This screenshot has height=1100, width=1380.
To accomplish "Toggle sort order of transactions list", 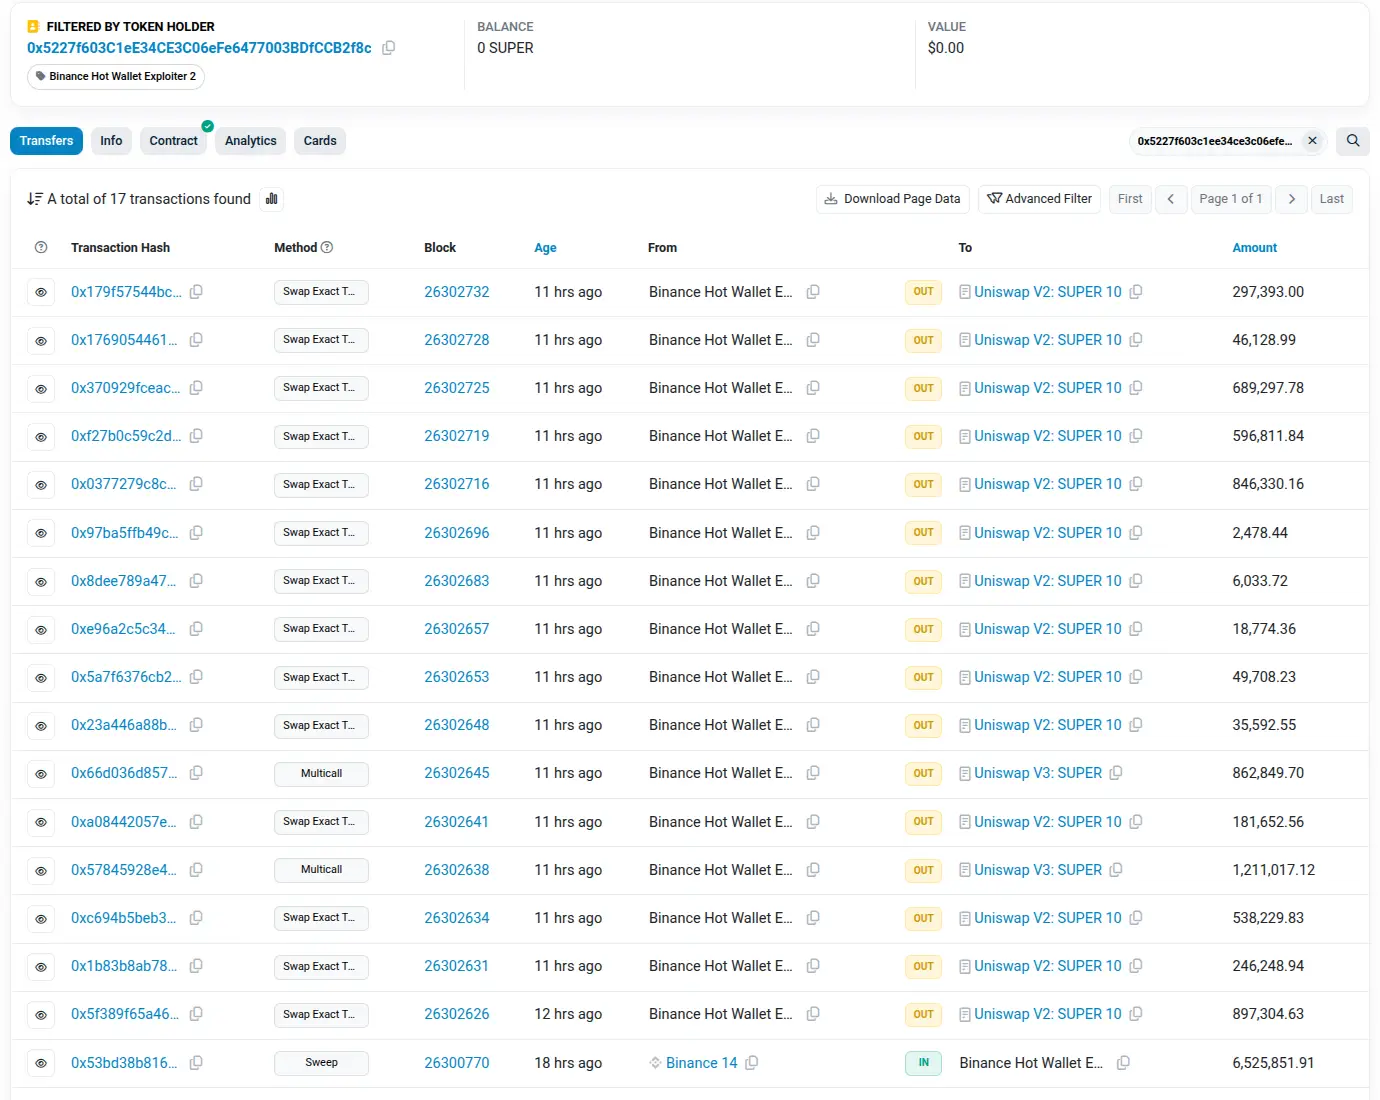I will click(35, 199).
